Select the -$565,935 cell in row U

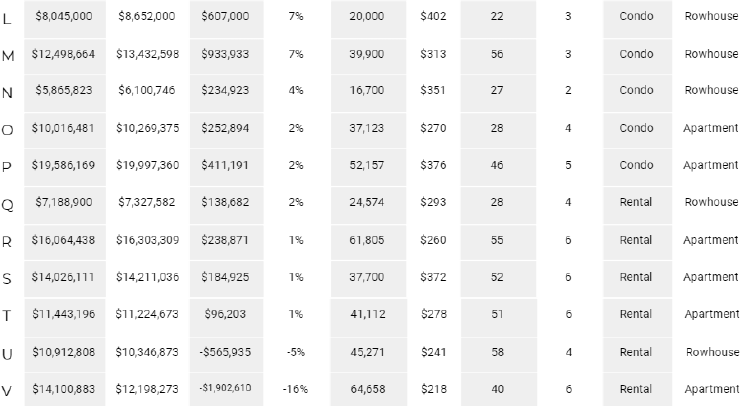(225, 351)
